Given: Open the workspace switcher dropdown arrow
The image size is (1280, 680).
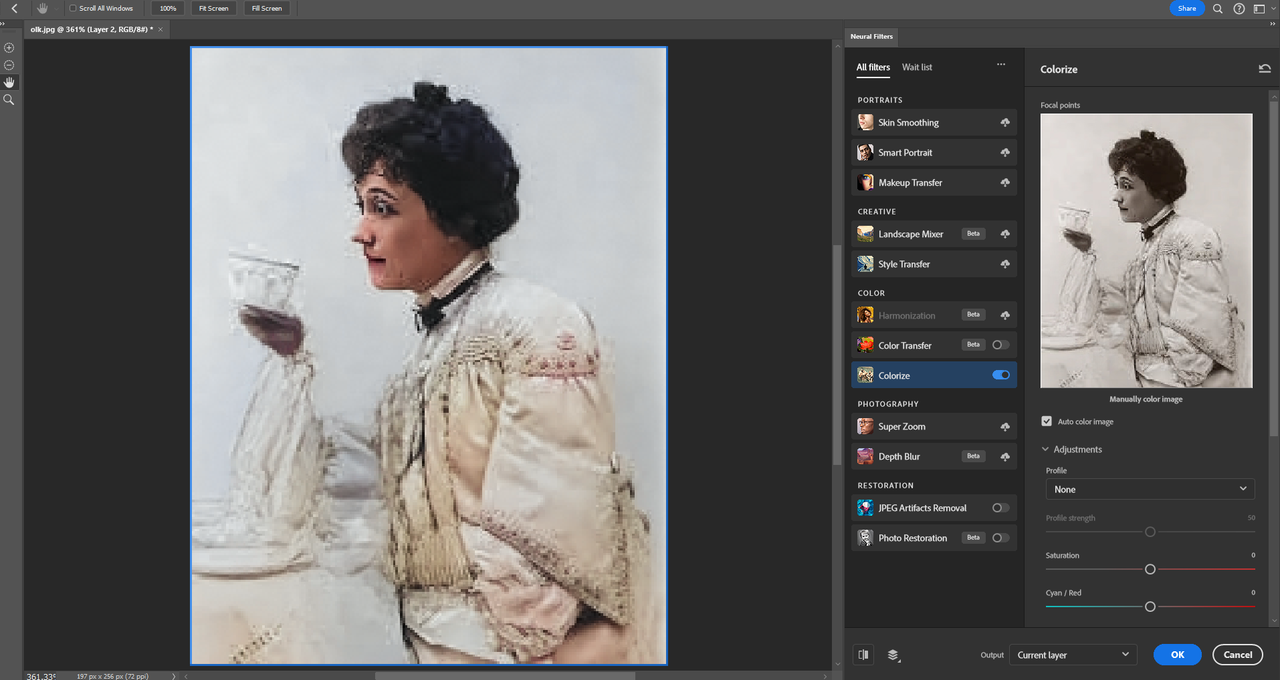Looking at the screenshot, I should [1271, 8].
